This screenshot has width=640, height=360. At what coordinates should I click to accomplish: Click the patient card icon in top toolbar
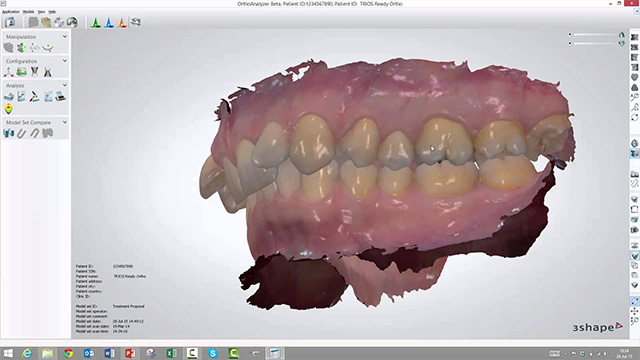tap(10, 22)
